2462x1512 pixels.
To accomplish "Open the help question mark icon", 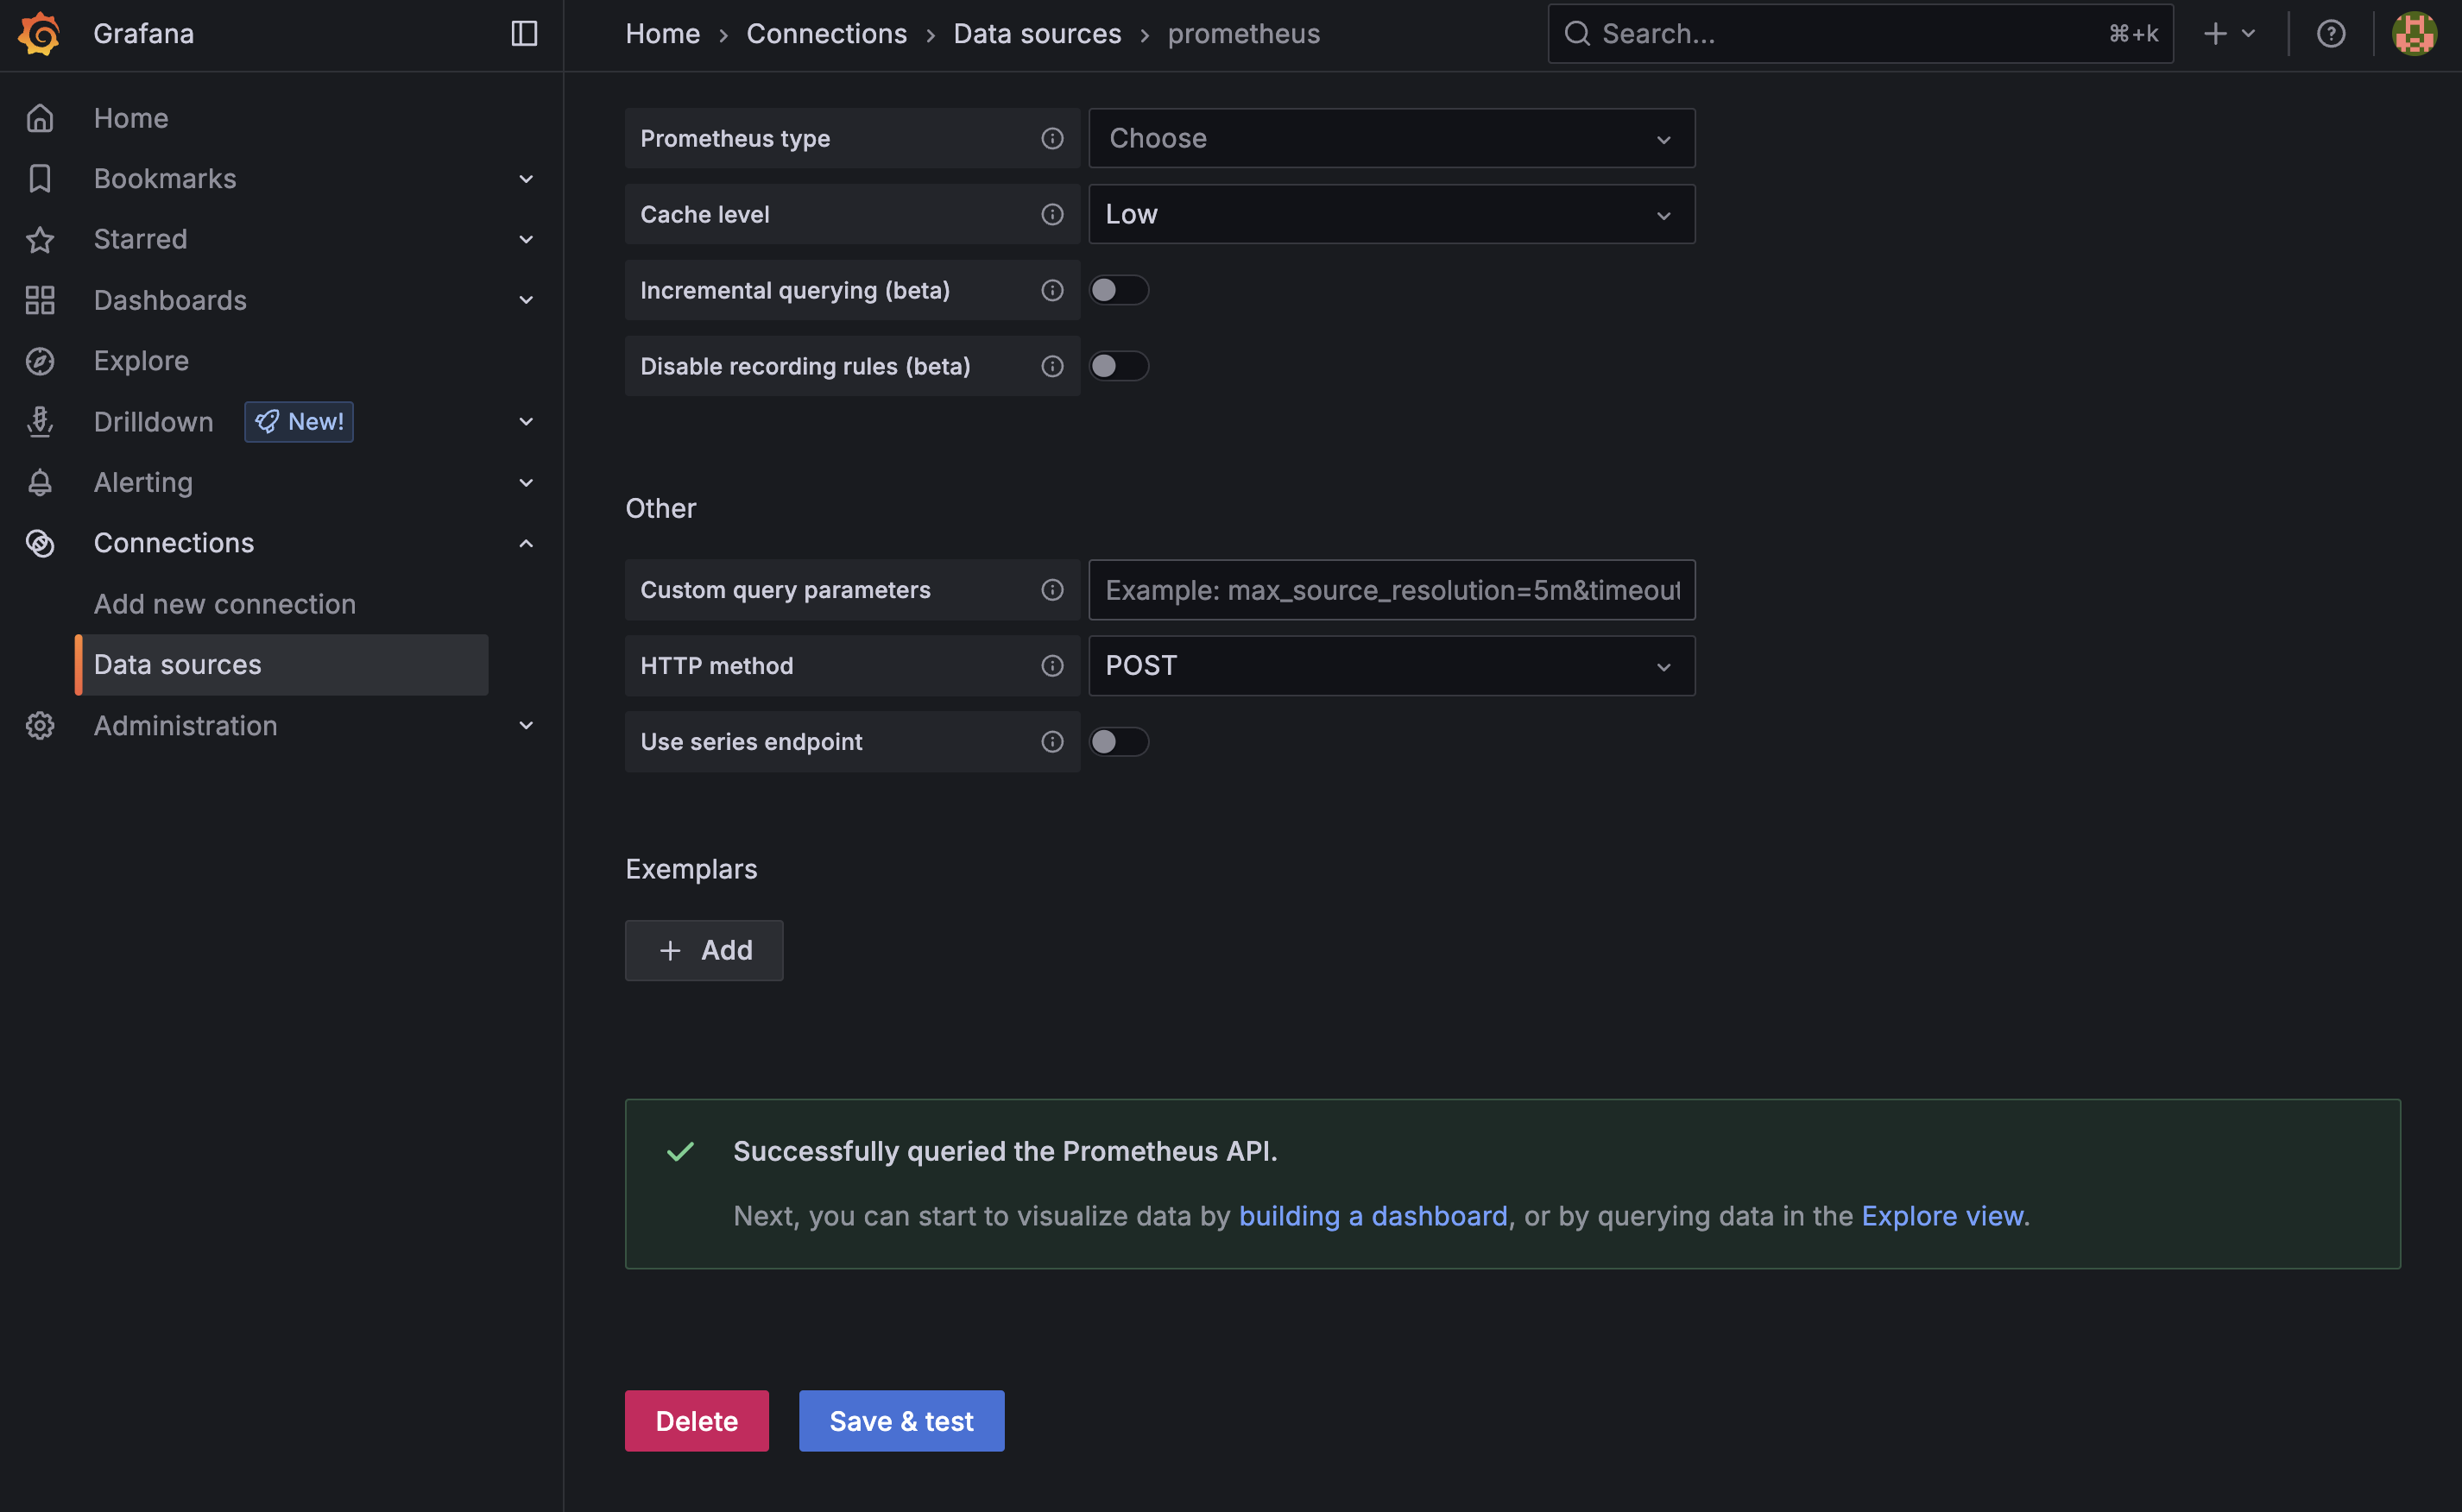I will pyautogui.click(x=2330, y=34).
